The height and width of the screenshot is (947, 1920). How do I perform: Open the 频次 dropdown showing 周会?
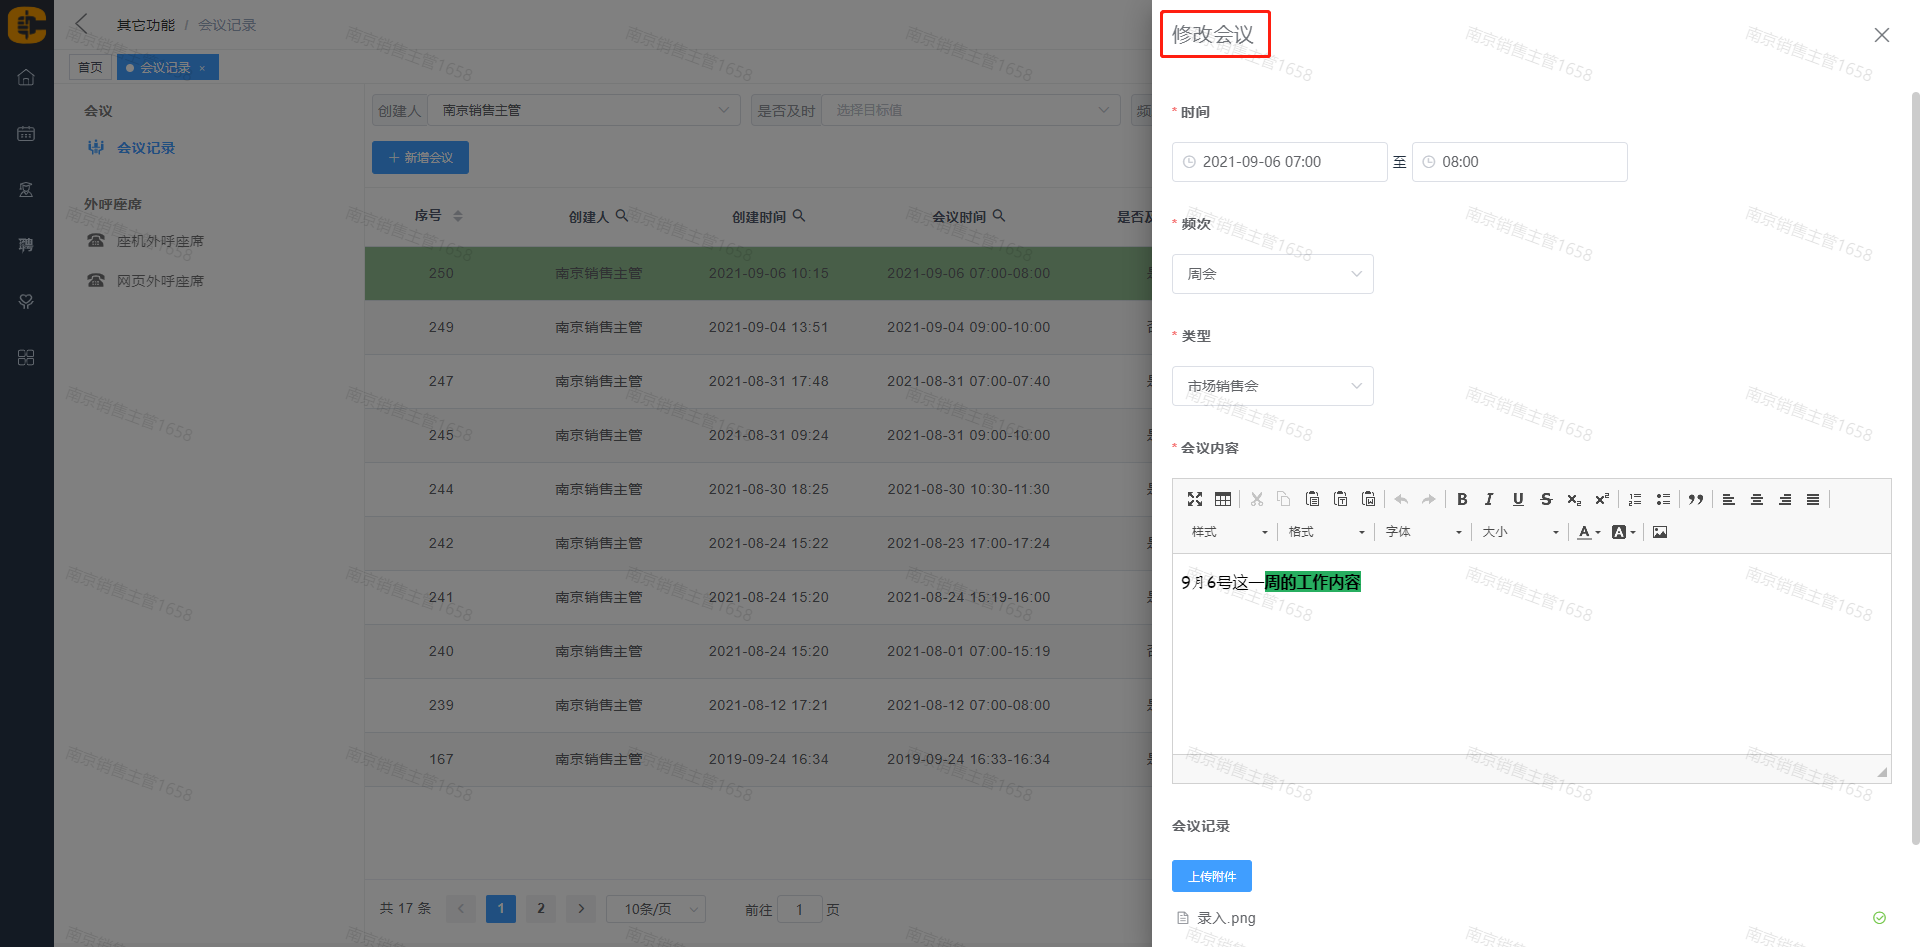[x=1272, y=274]
